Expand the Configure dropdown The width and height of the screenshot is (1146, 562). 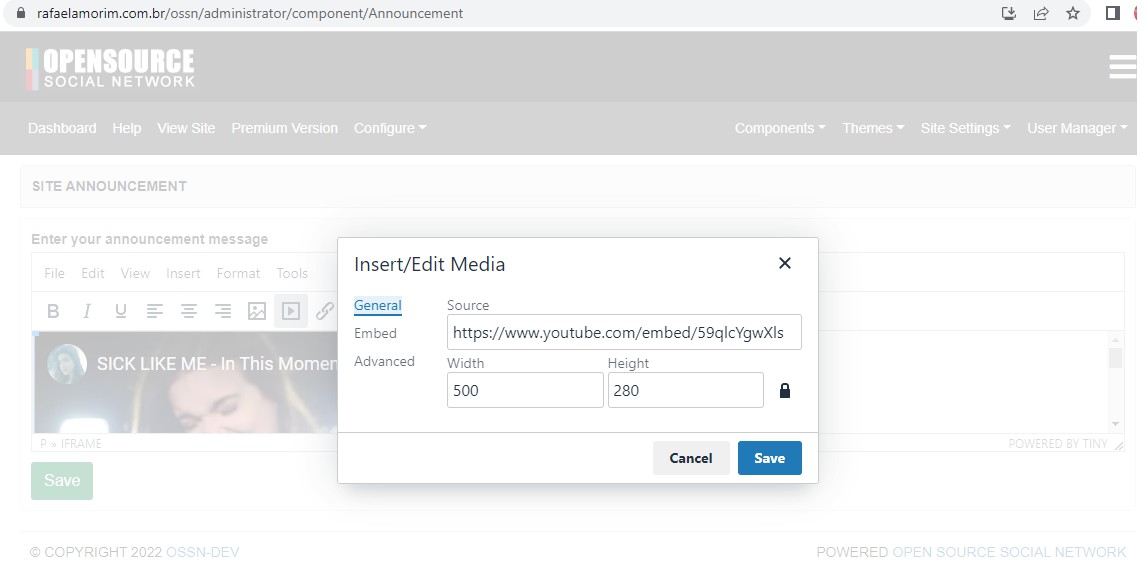[390, 128]
